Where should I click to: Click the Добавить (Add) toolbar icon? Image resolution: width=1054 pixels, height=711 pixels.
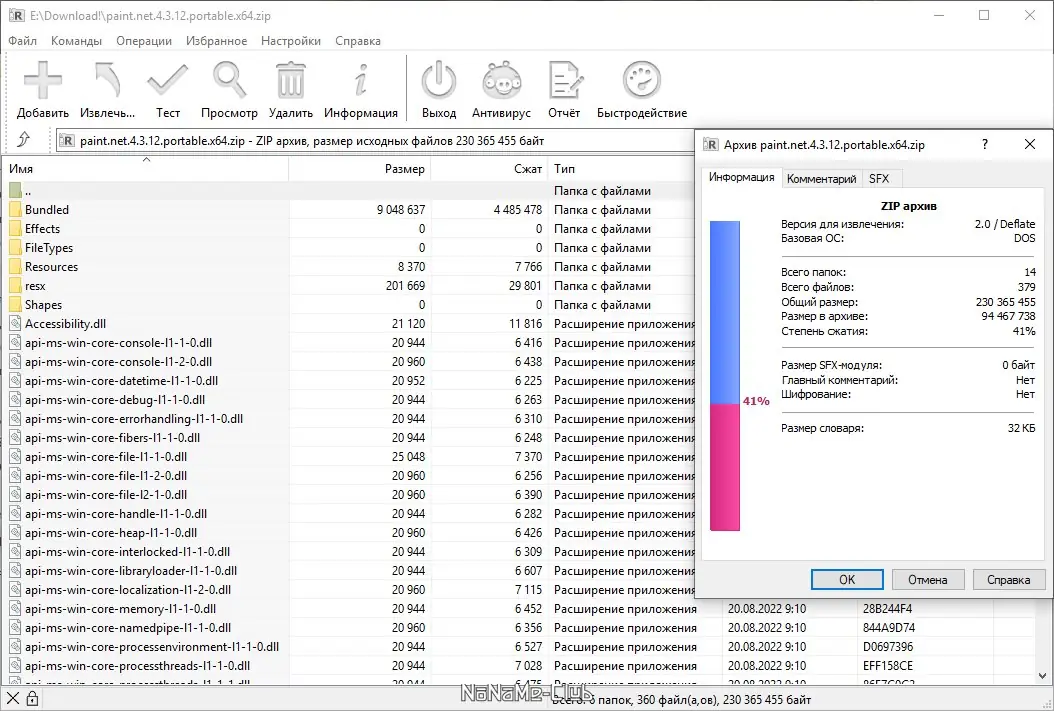click(x=42, y=81)
